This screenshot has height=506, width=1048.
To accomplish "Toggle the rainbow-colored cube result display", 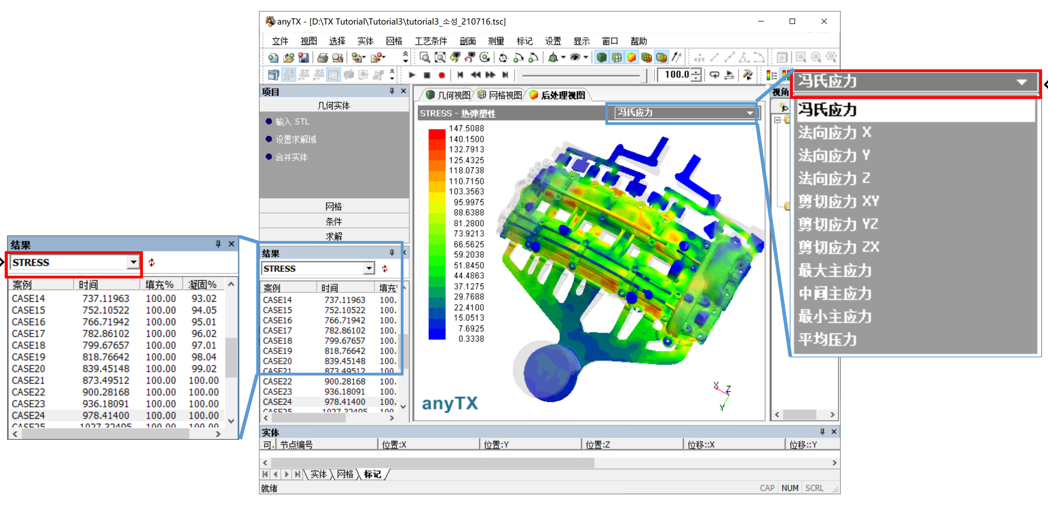I will [x=632, y=57].
